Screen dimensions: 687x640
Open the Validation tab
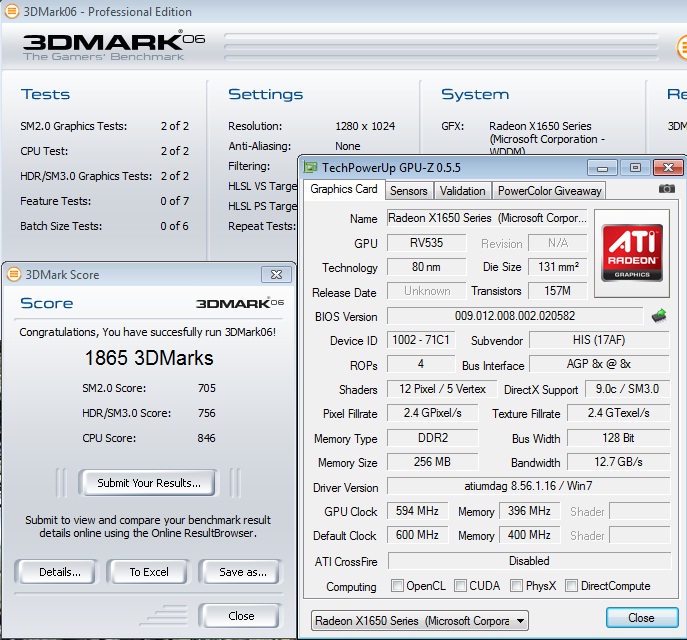[x=463, y=191]
